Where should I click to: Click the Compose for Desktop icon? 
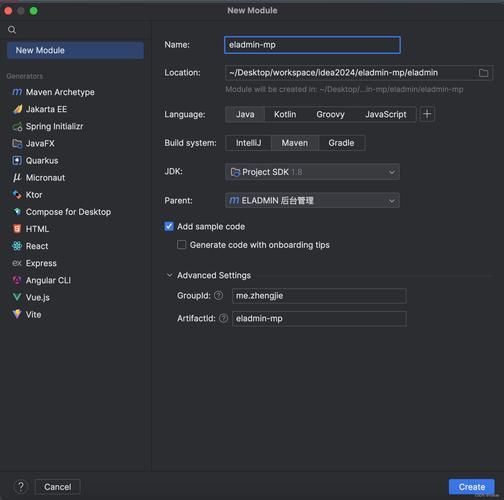pyautogui.click(x=17, y=212)
